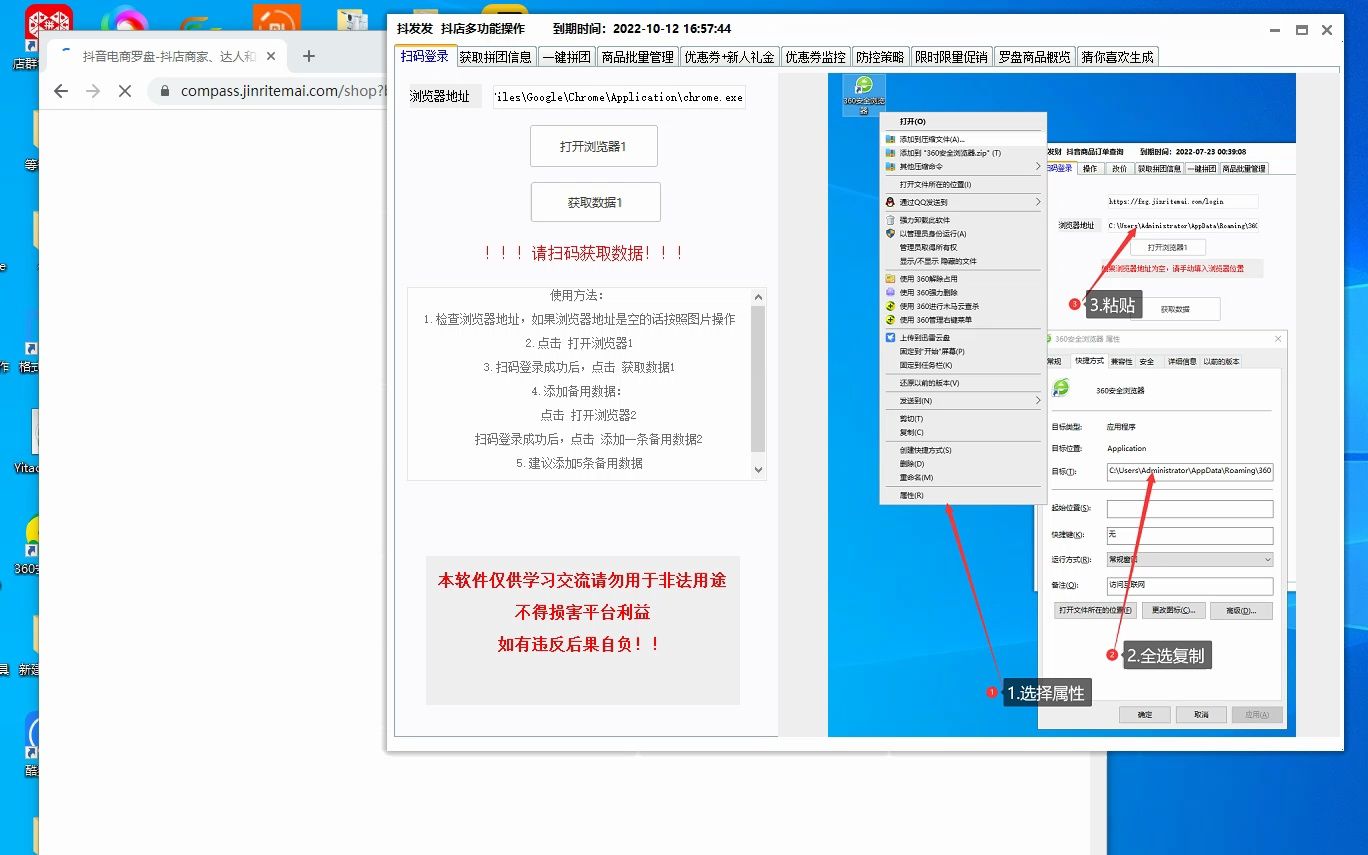This screenshot has height=855, width=1368.
Task: Click the red 请扫码获取数据 notice text
Action: click(583, 253)
